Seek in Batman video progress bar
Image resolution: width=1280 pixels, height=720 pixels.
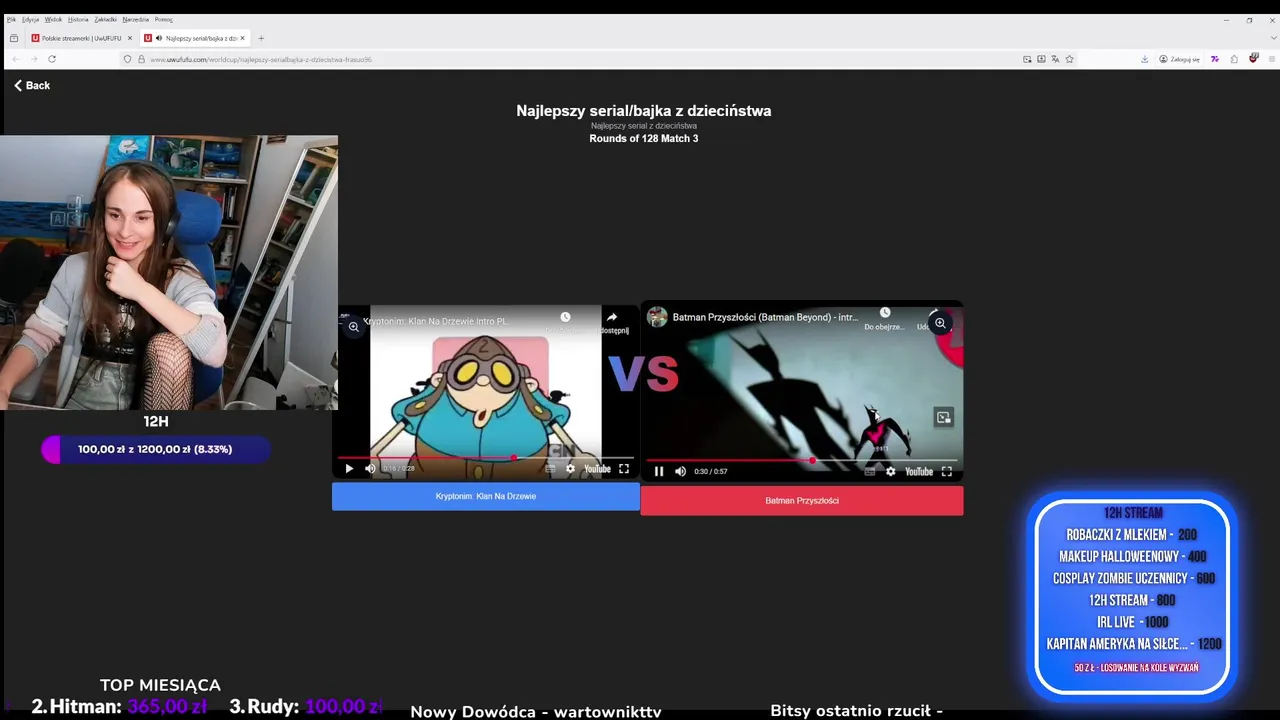click(x=802, y=460)
